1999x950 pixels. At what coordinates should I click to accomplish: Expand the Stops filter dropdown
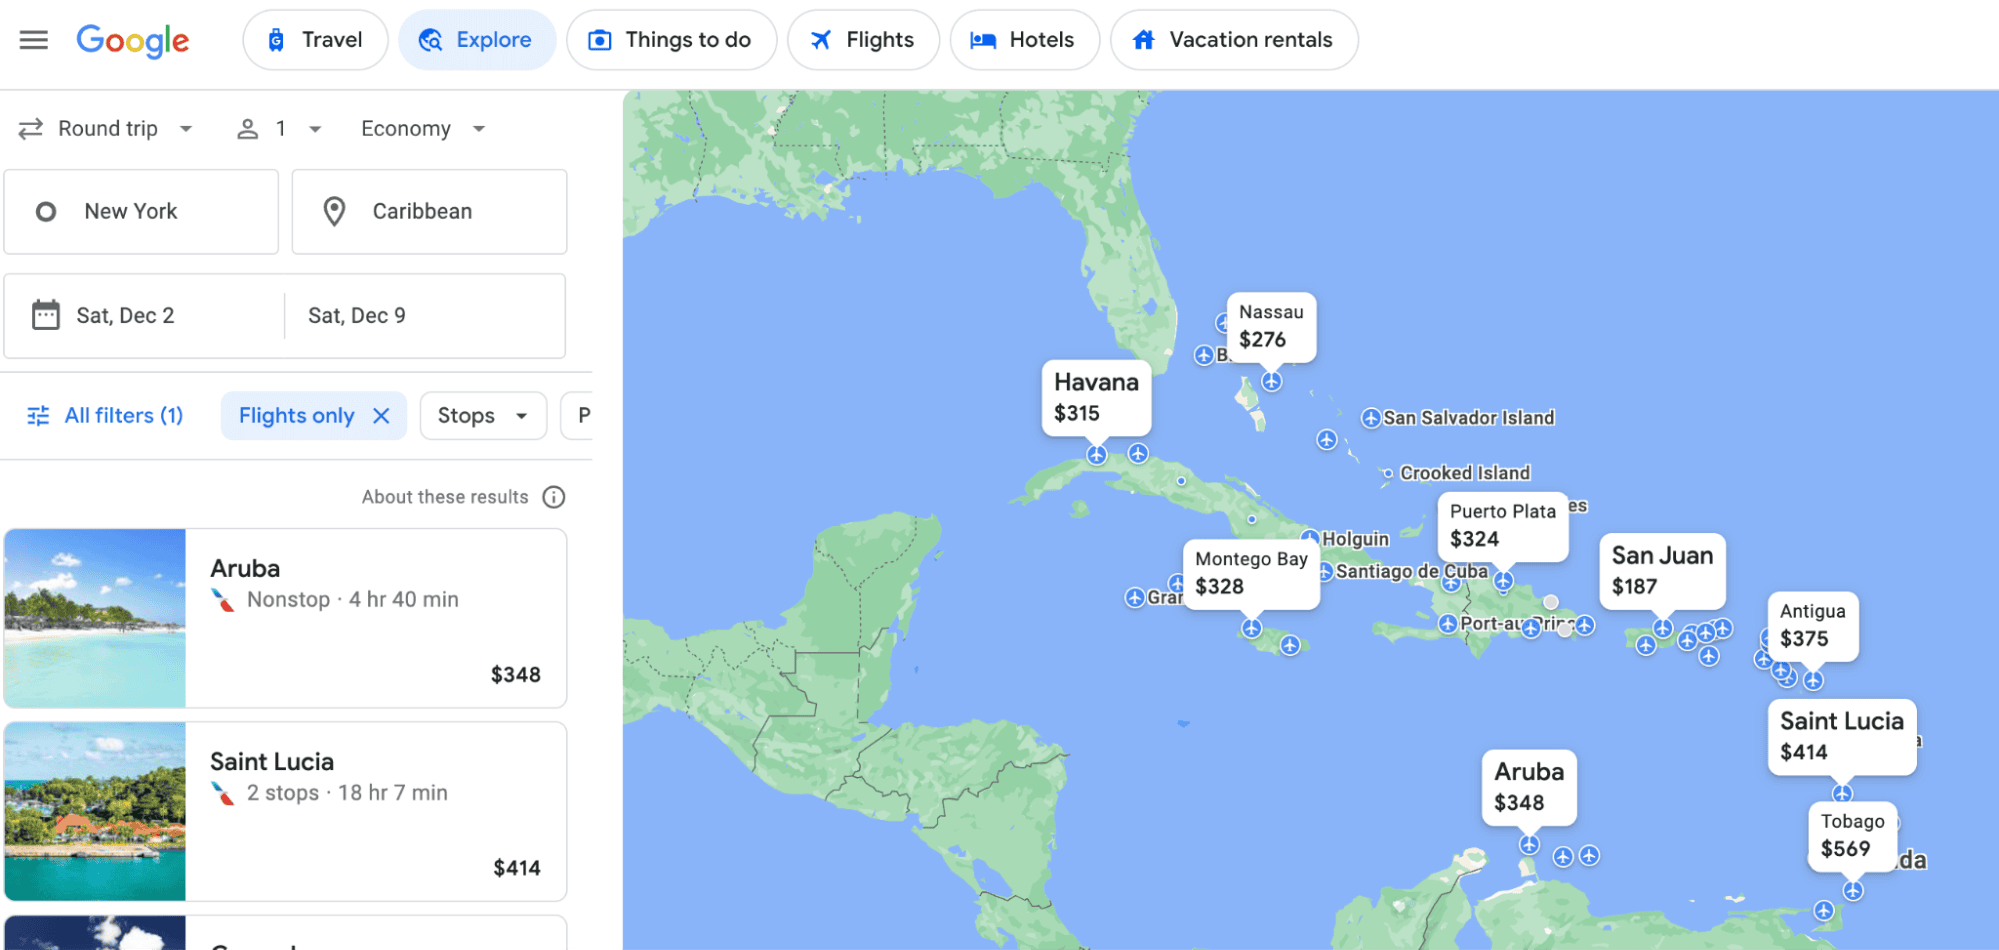[x=483, y=416]
